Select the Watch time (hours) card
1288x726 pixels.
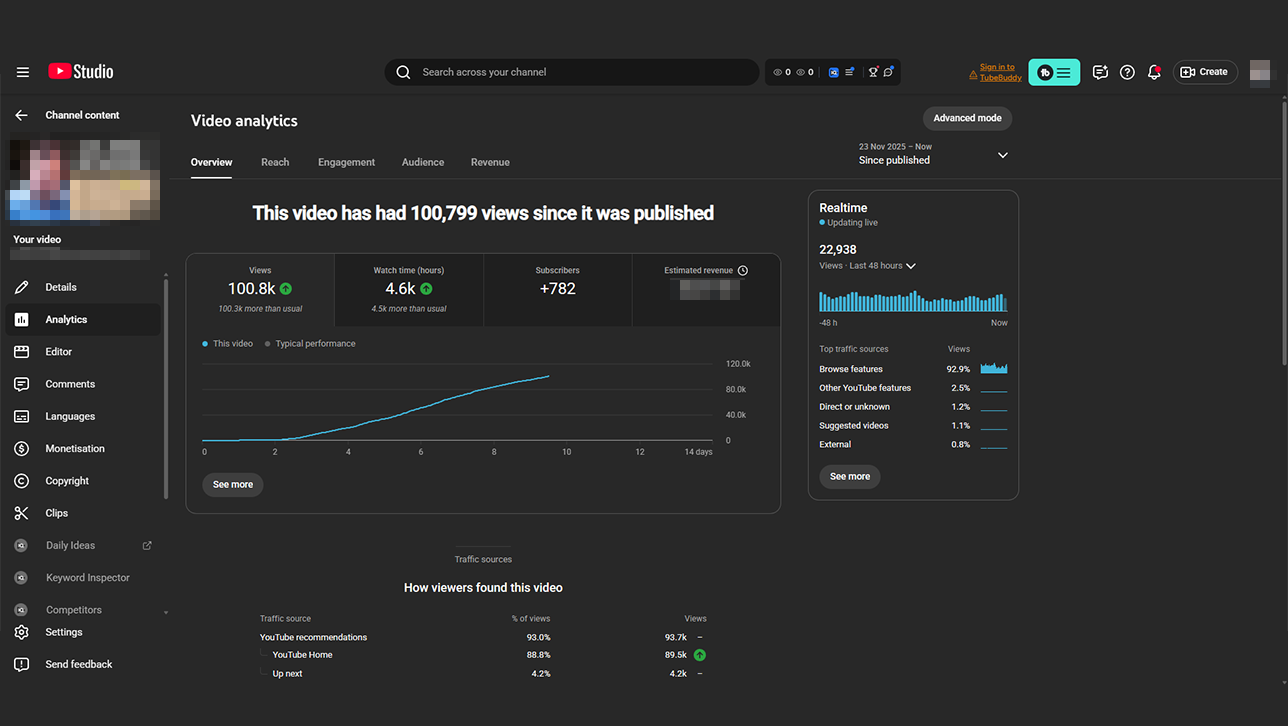[409, 290]
